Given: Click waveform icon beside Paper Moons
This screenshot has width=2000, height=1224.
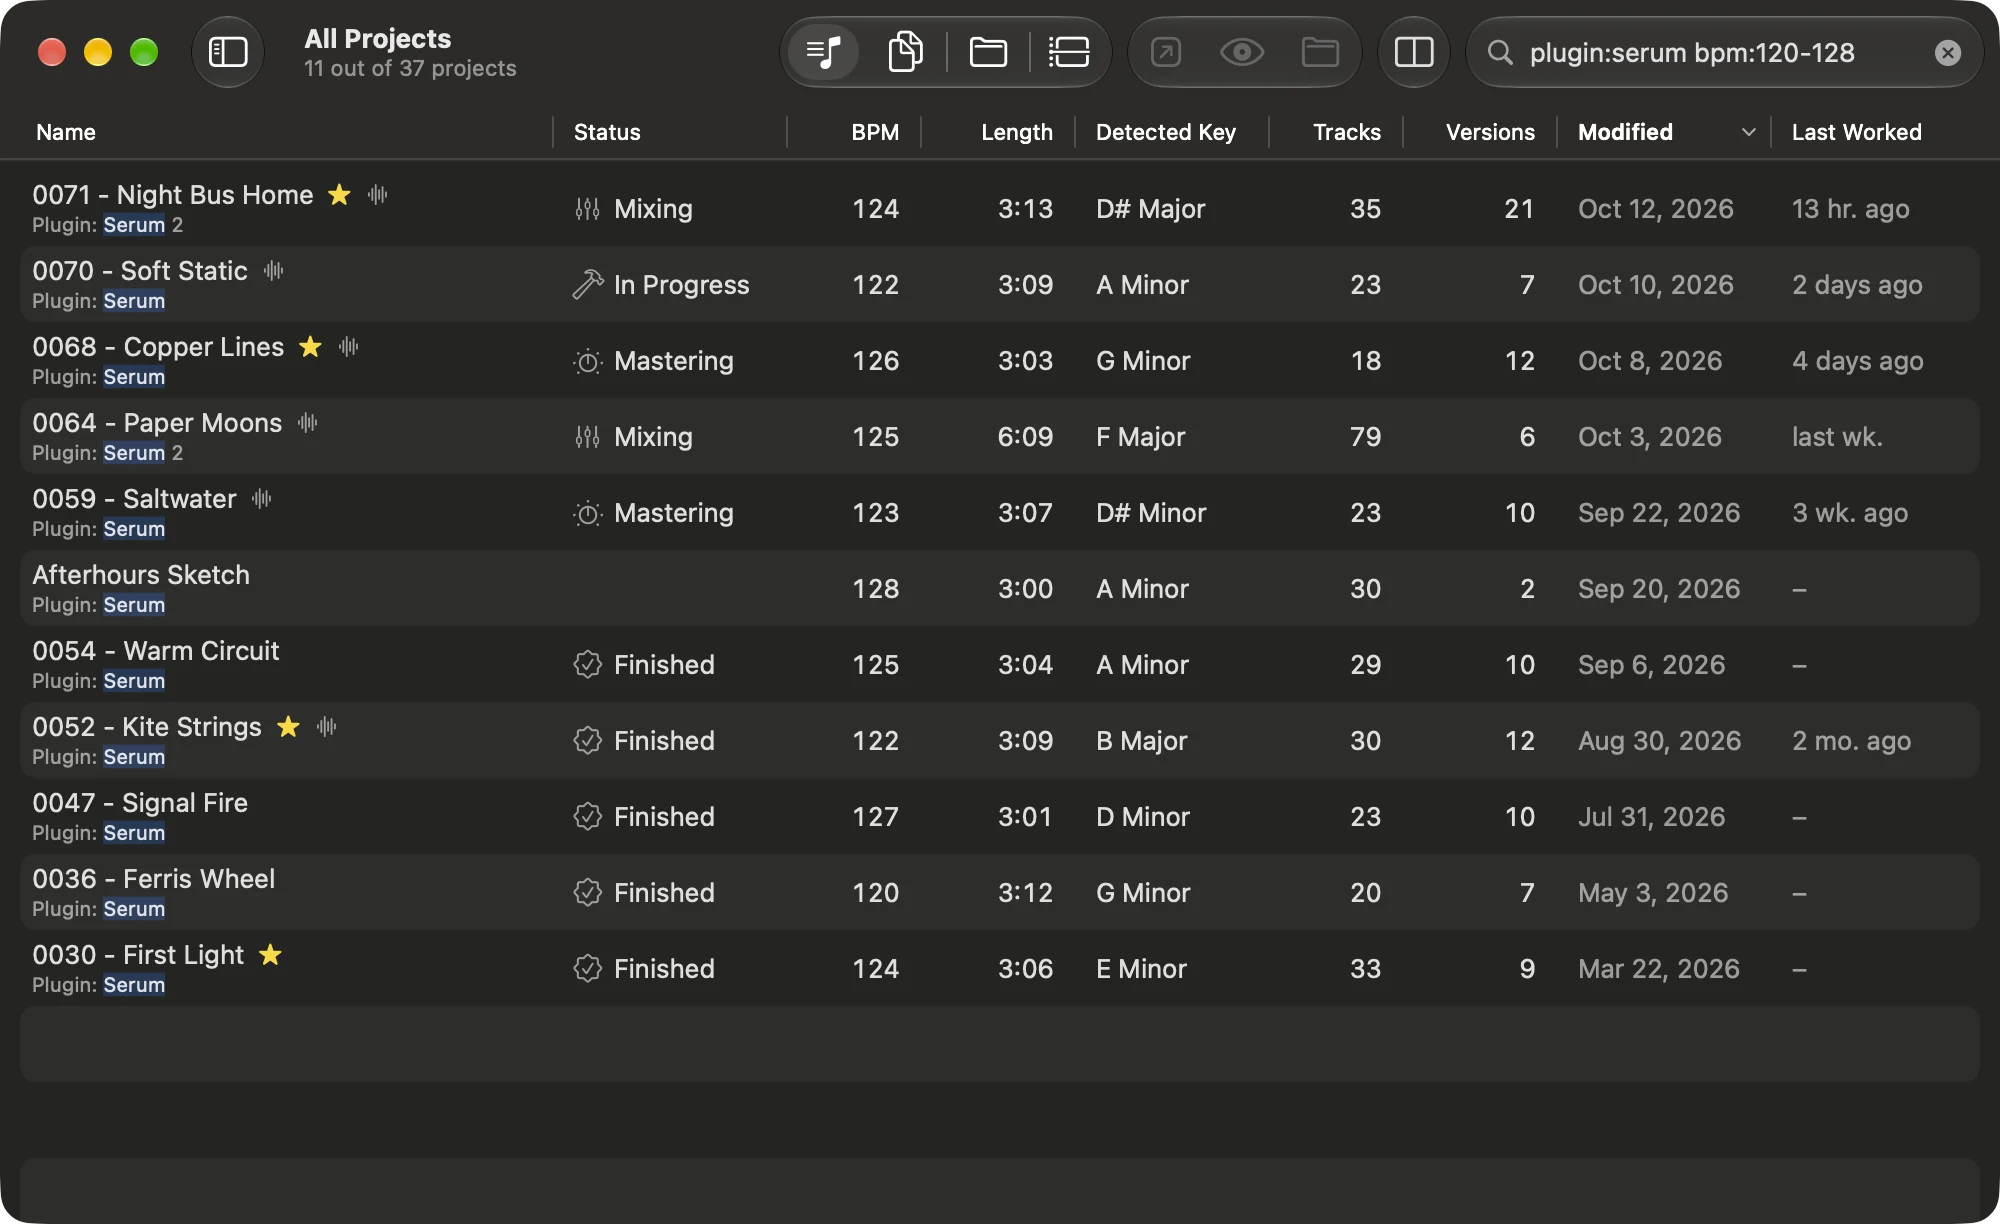Looking at the screenshot, I should (307, 422).
